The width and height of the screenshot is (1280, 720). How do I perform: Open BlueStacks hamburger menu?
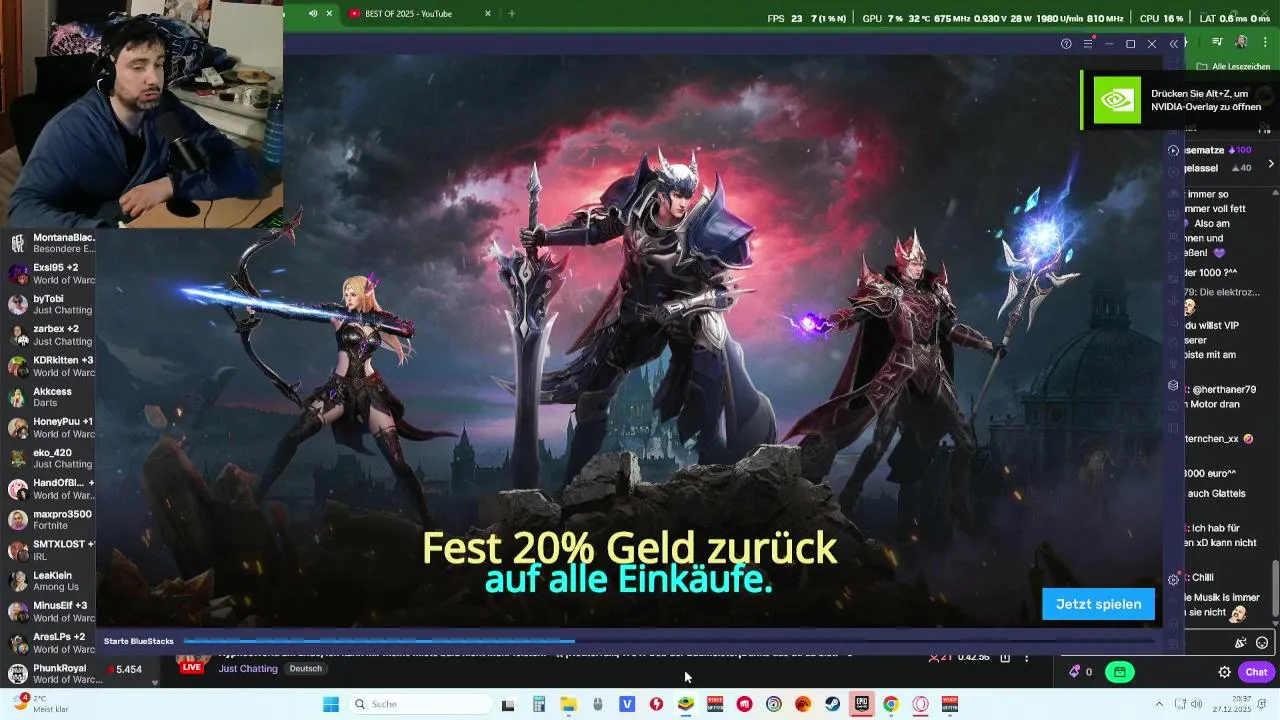[1088, 44]
